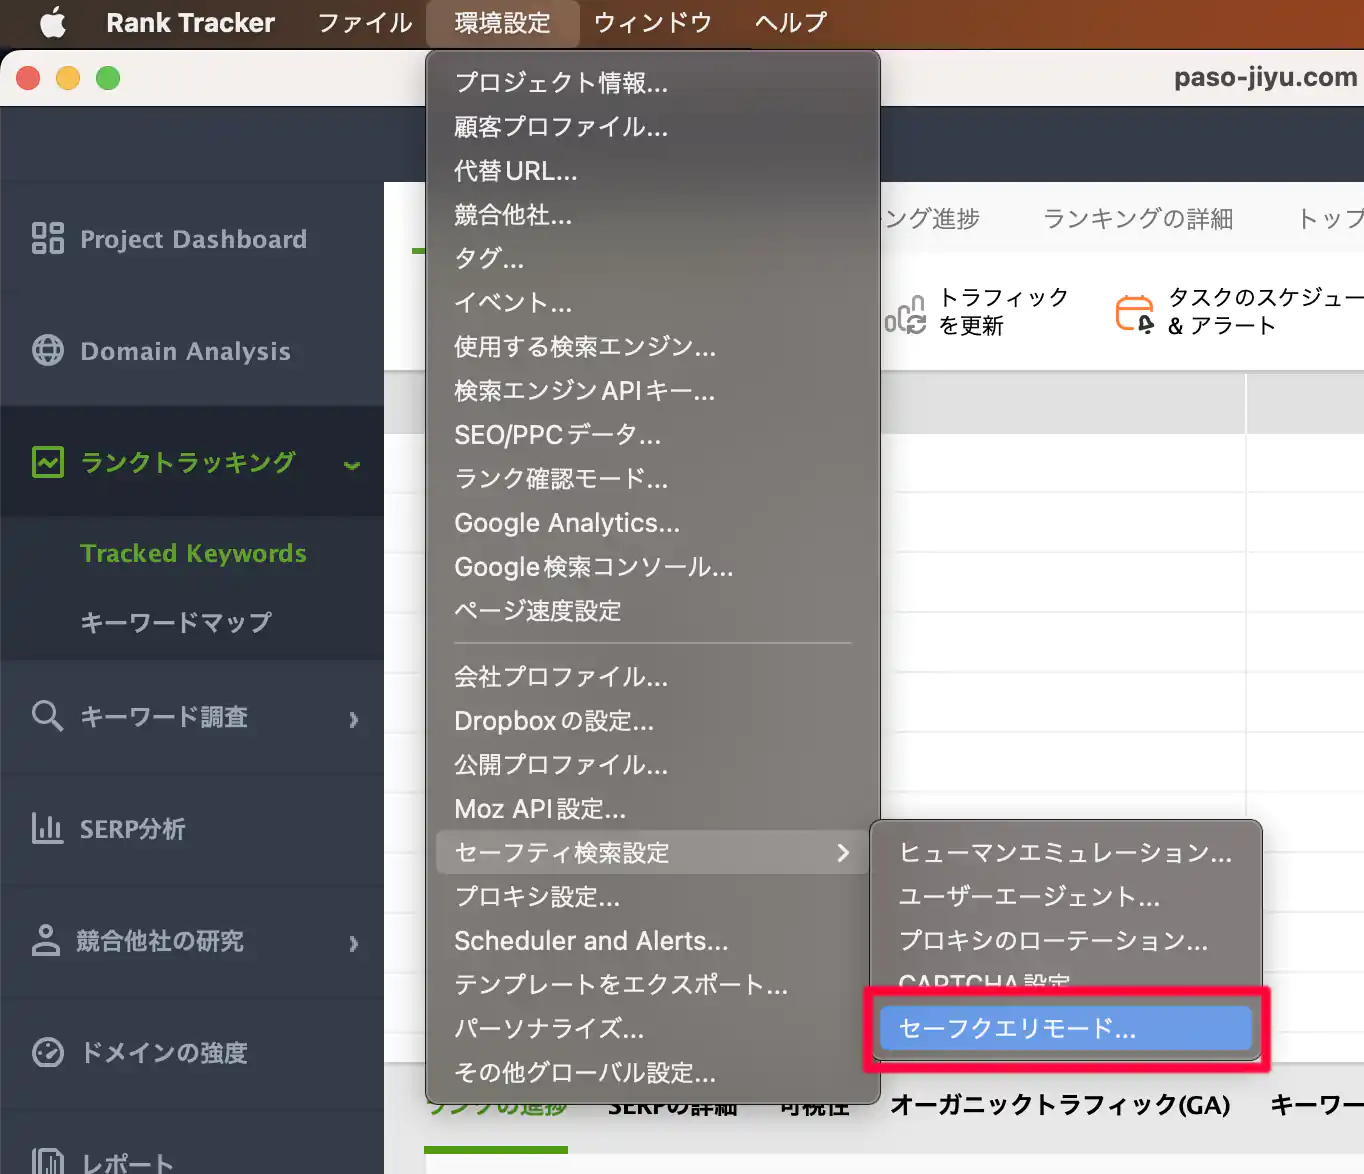Click the task scheduler calendar icon
Image resolution: width=1364 pixels, height=1174 pixels.
pyautogui.click(x=1135, y=313)
